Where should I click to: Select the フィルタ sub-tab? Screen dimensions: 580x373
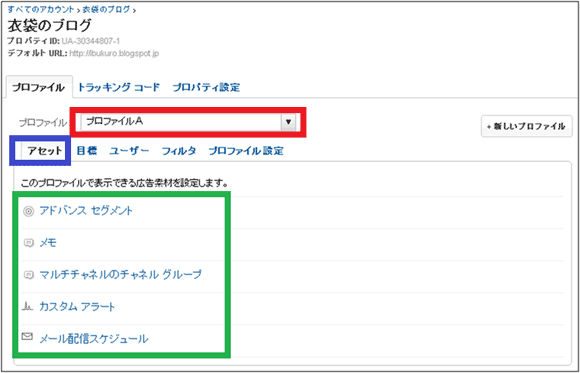179,151
